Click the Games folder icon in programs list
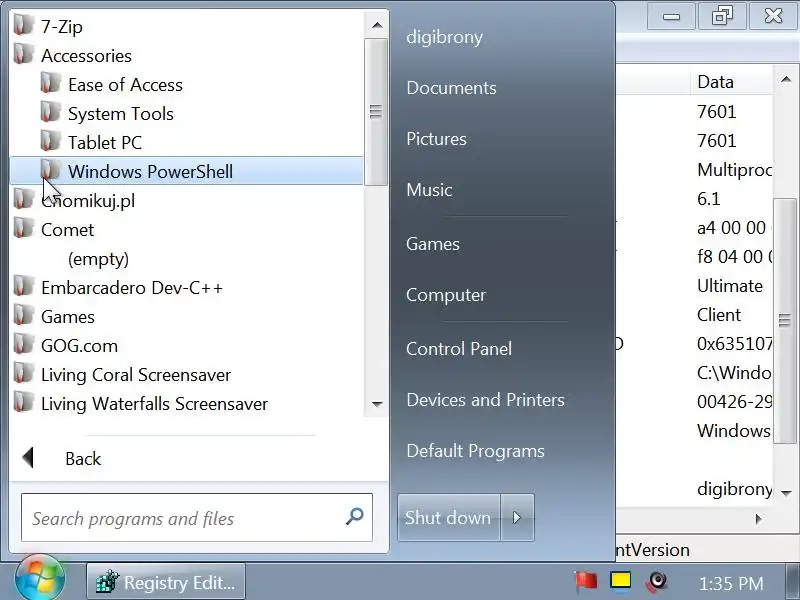800x600 pixels. point(23,316)
